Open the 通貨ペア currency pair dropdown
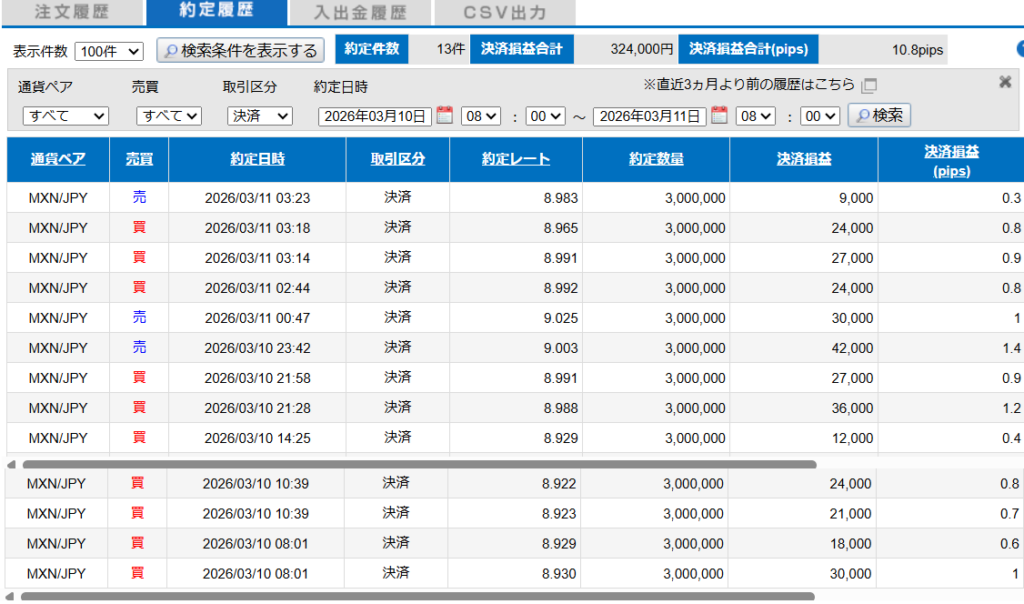The image size is (1024, 604). pyautogui.click(x=65, y=117)
